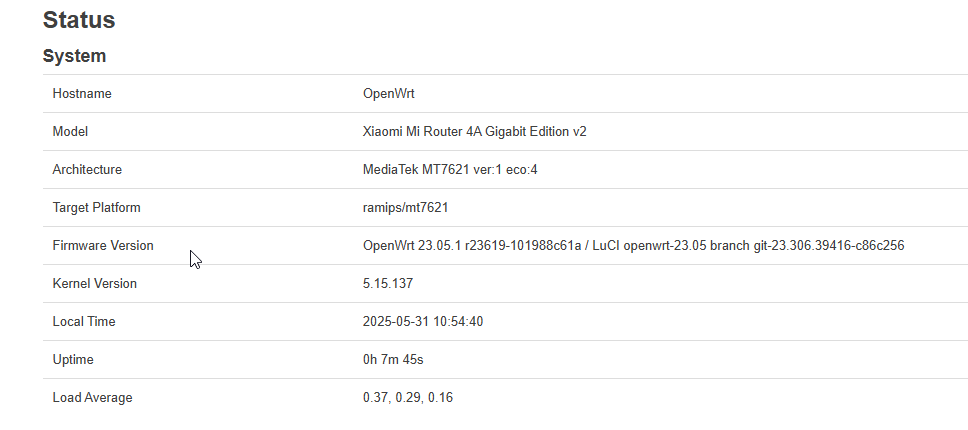
Task: Select the Model row label
Action: click(70, 131)
